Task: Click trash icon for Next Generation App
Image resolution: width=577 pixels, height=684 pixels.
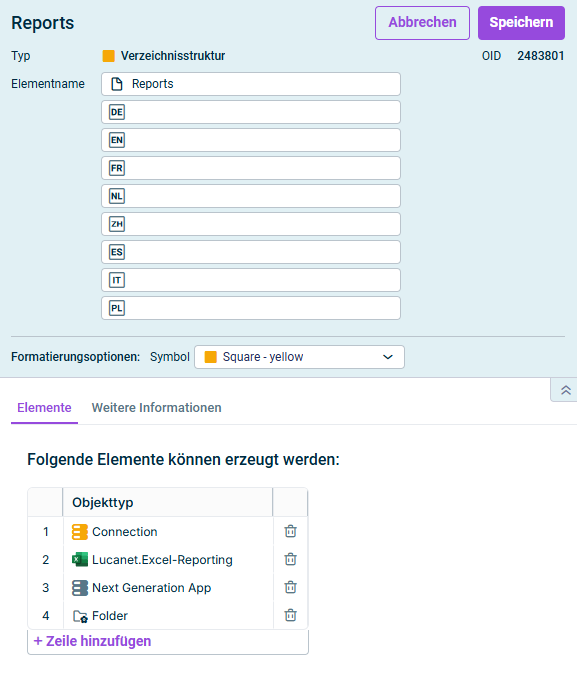Action: pos(290,587)
